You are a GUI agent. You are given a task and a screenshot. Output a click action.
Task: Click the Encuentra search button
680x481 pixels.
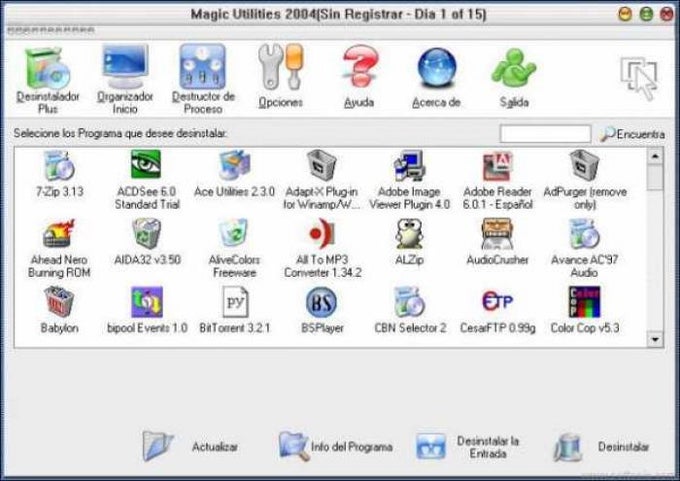[632, 134]
